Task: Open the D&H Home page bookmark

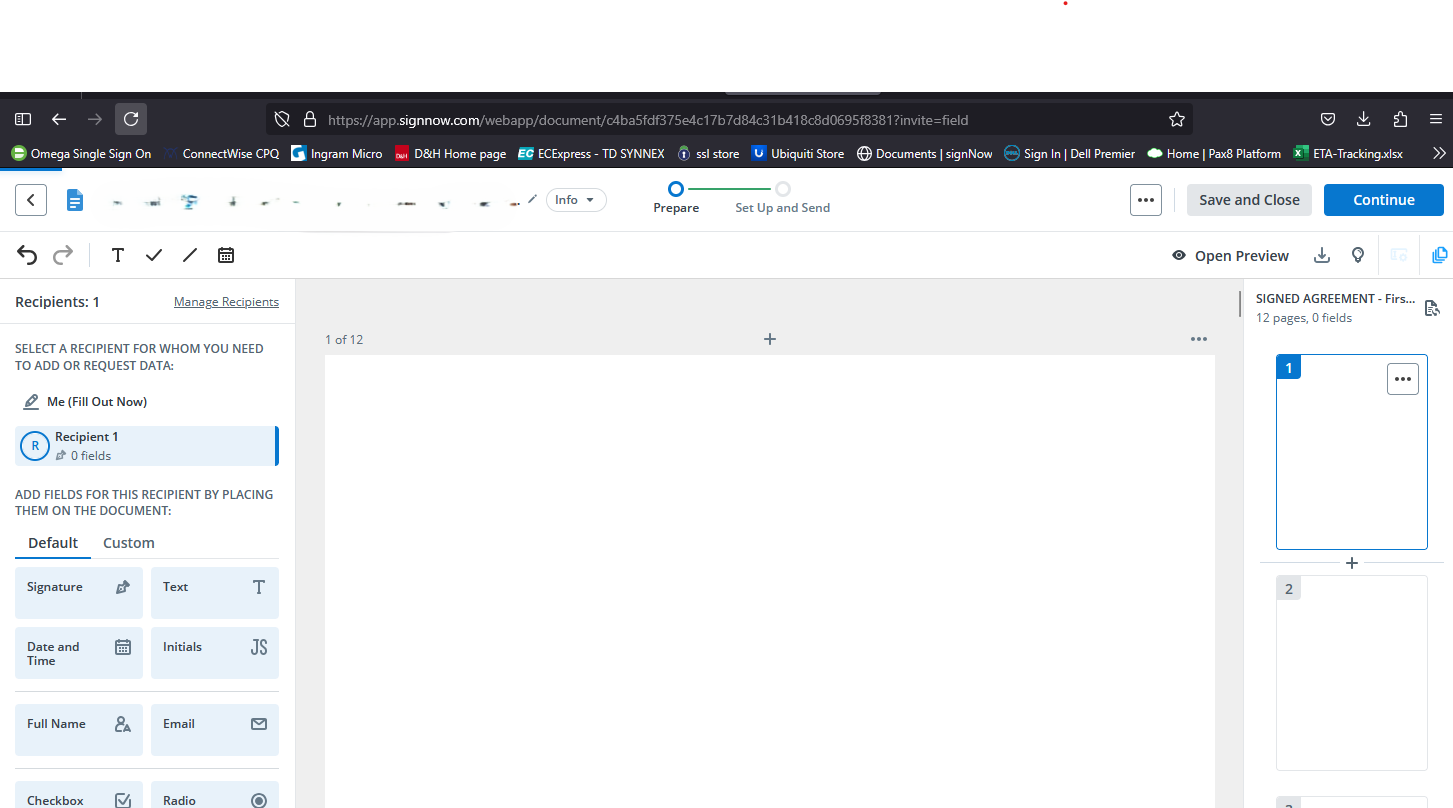Action: [451, 154]
